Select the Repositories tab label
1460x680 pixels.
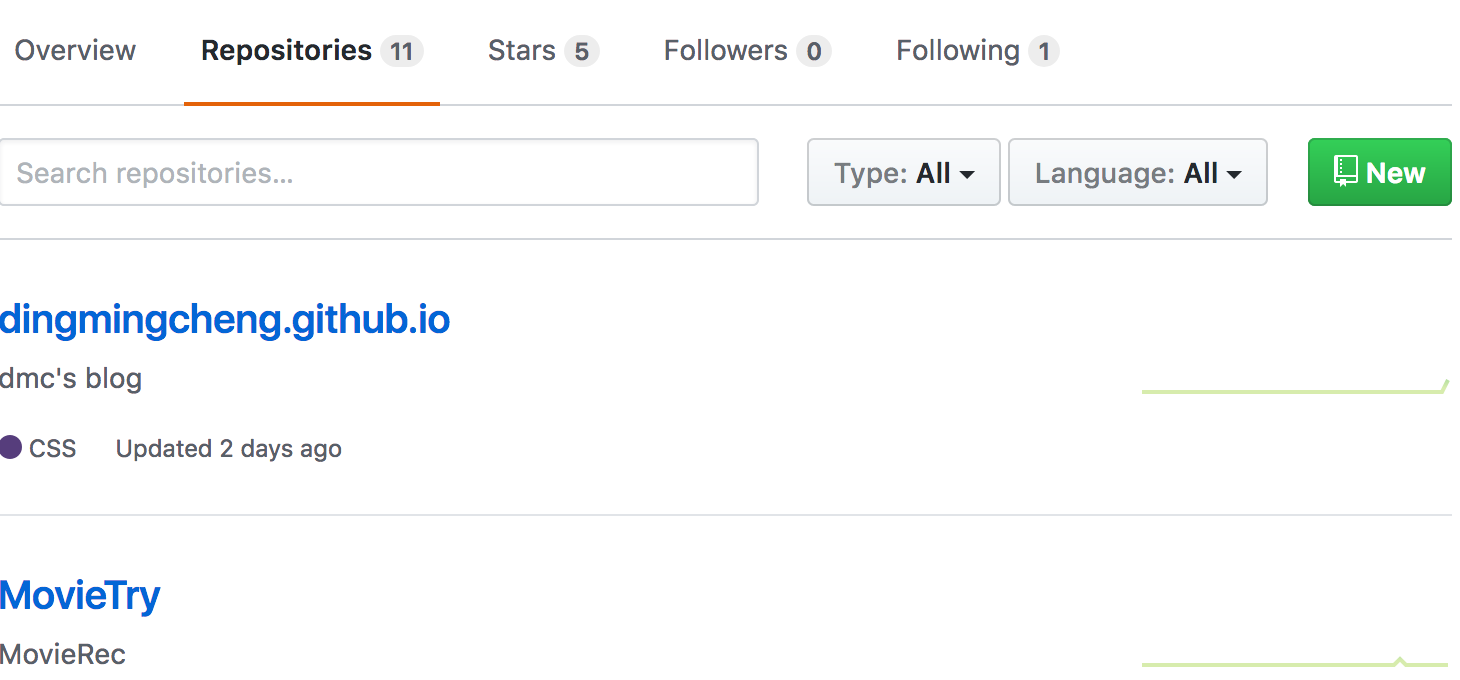286,51
